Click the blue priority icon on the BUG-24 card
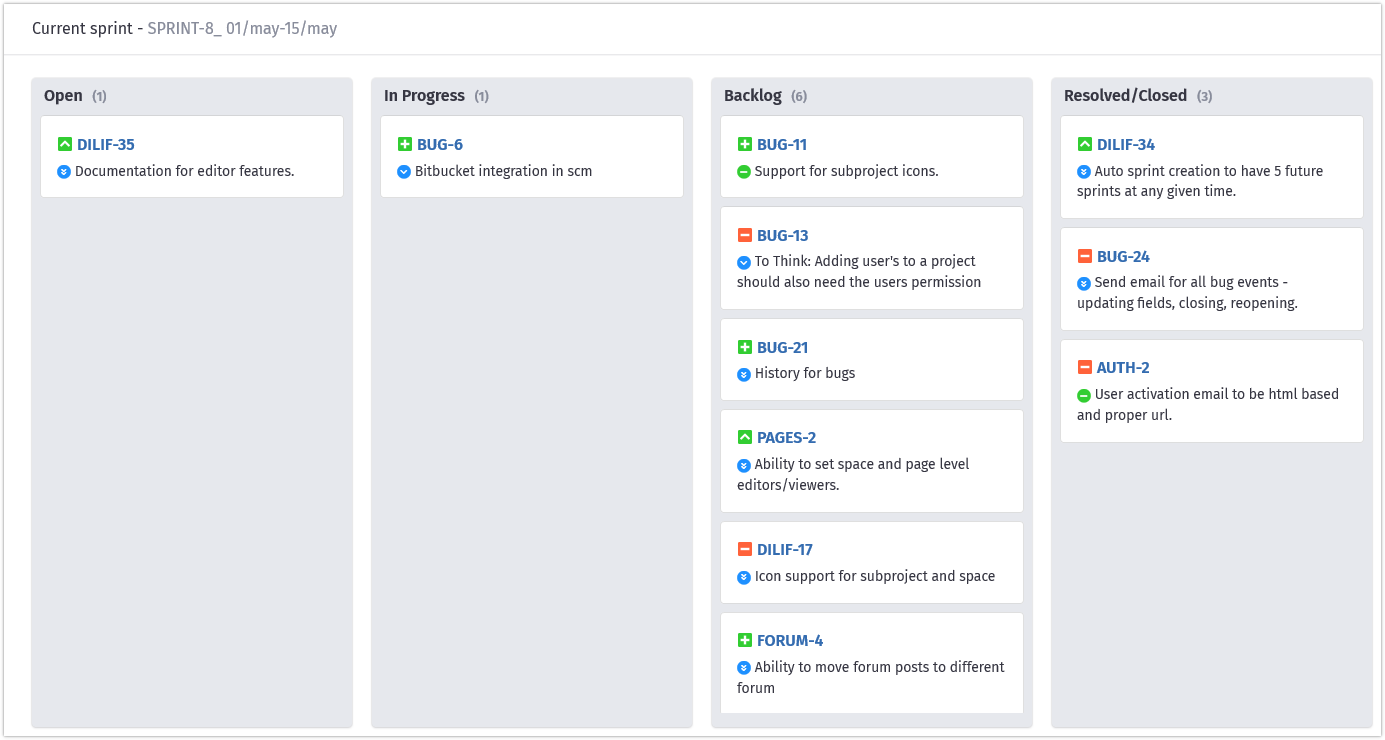This screenshot has height=740, width=1385. 1084,283
